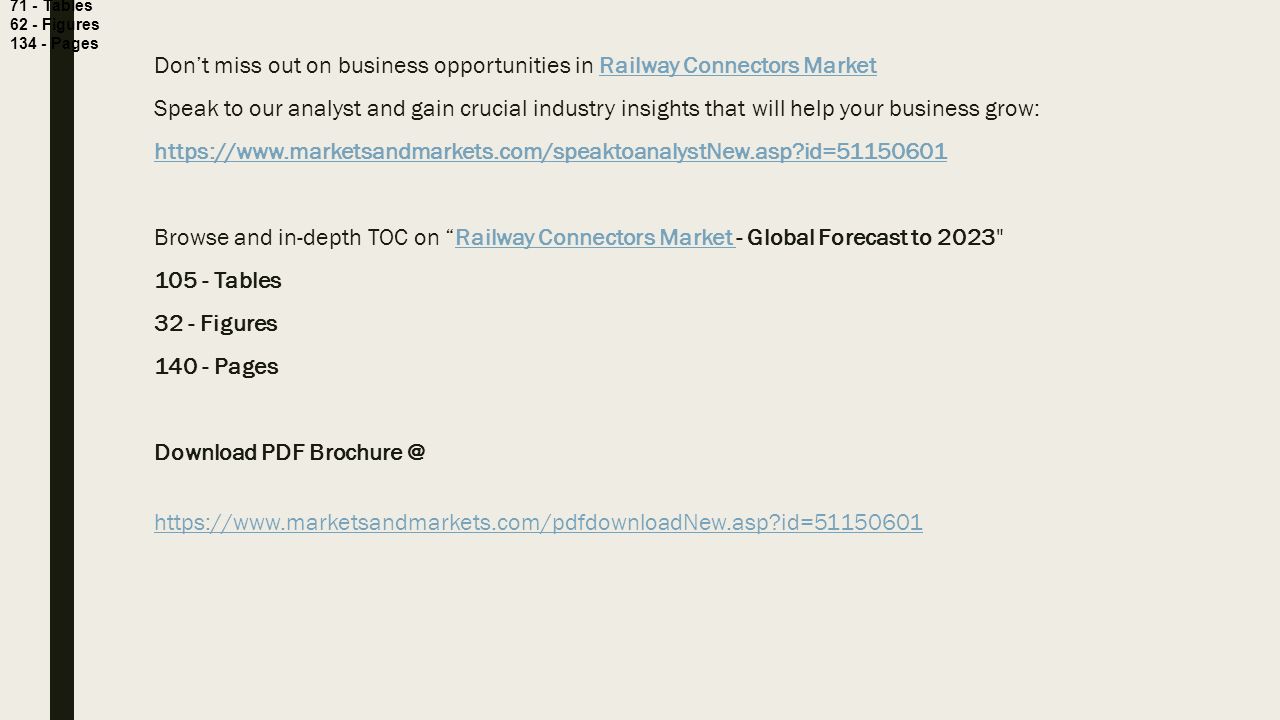Click the "Download PDF Brochure @" heading
This screenshot has height=720, width=1280.
(290, 453)
